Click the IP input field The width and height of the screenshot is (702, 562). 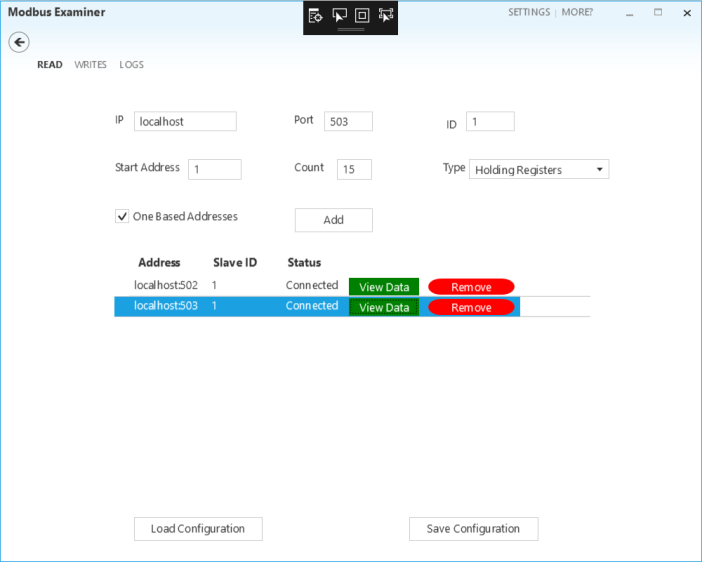click(185, 122)
